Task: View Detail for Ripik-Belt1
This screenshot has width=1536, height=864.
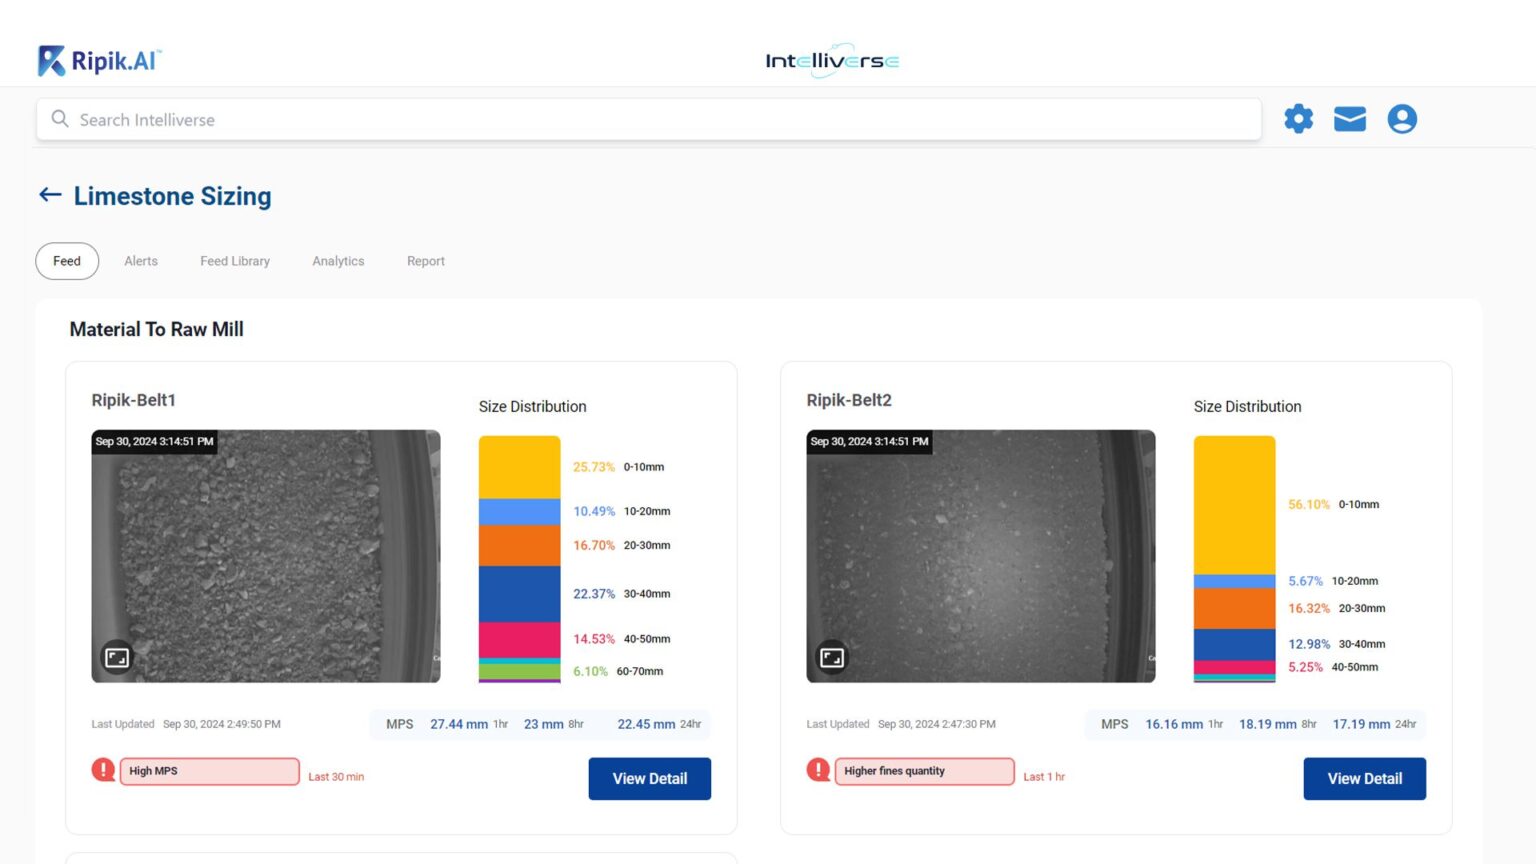Action: click(x=649, y=778)
